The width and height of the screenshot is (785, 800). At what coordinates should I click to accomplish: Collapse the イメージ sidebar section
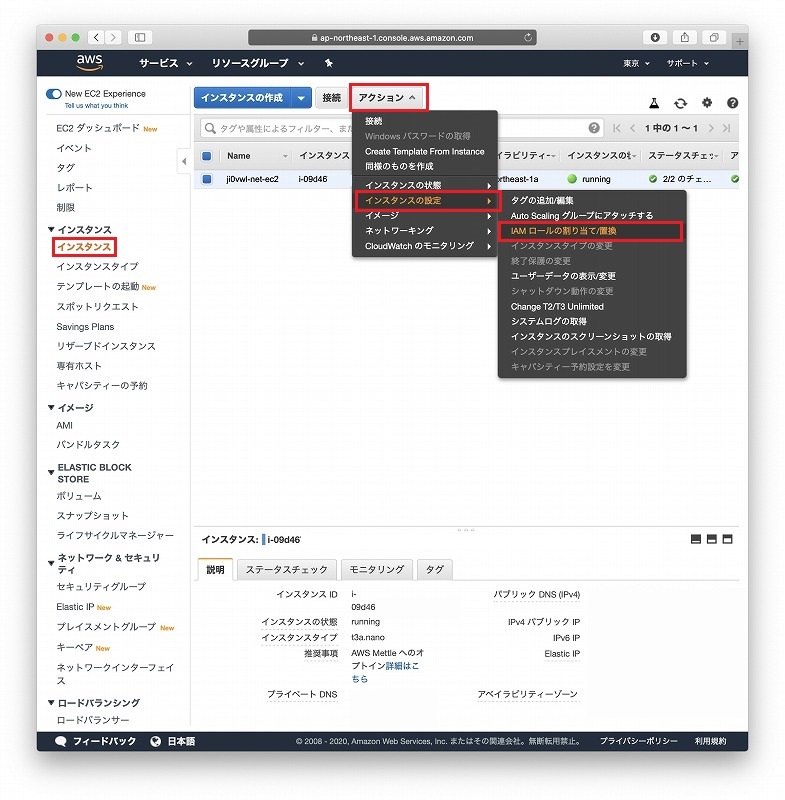[51, 407]
